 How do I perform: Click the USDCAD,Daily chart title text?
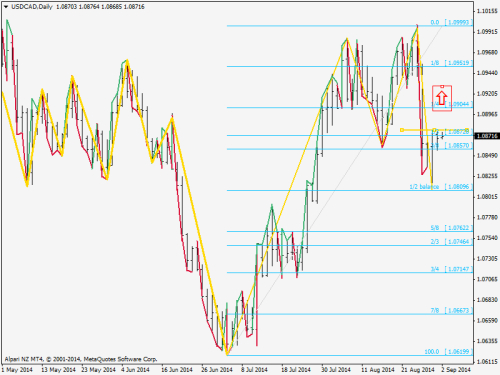(x=32, y=7)
